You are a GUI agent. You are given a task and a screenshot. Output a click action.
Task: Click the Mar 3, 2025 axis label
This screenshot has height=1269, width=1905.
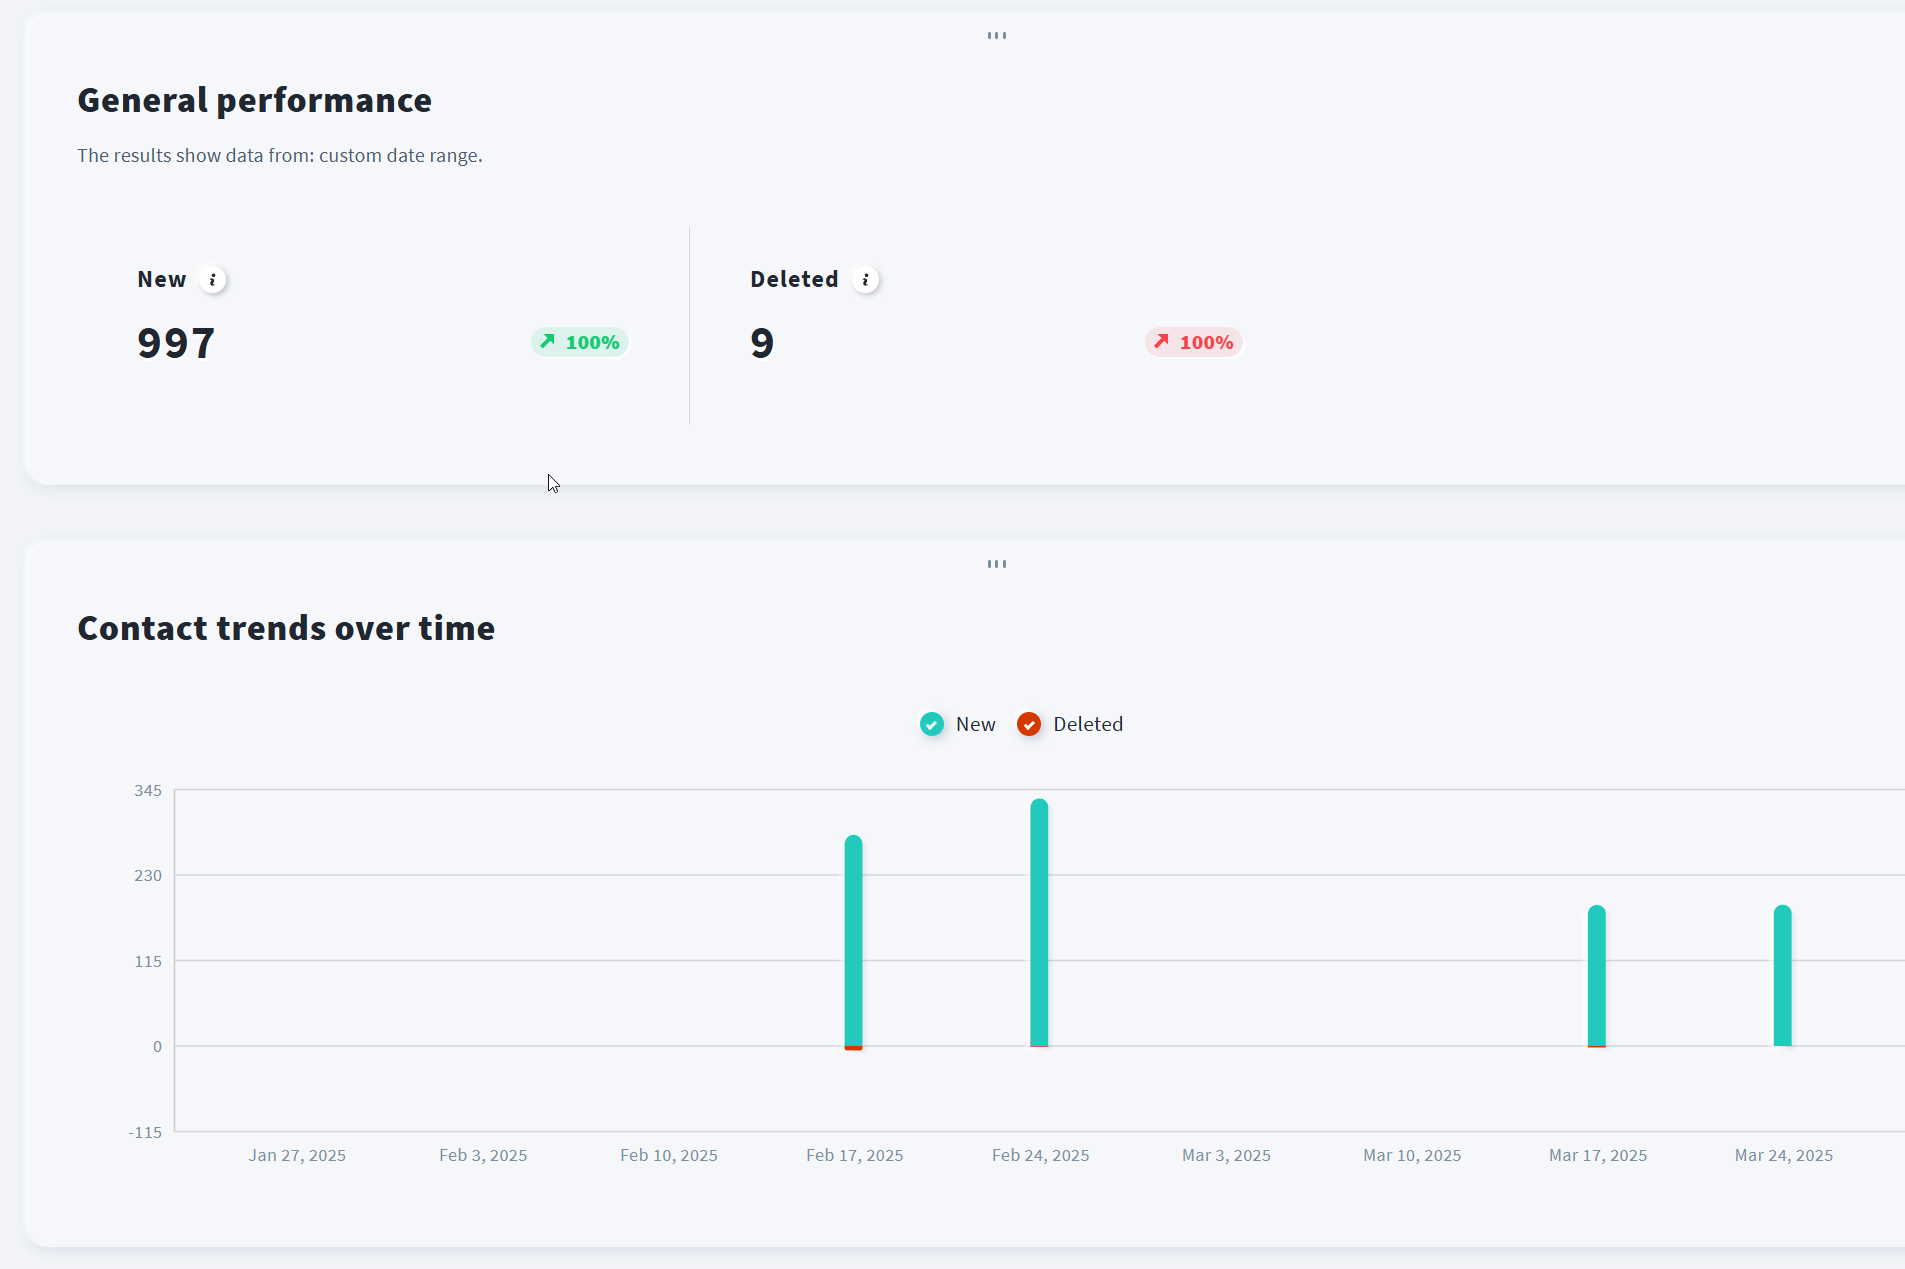[1226, 1155]
